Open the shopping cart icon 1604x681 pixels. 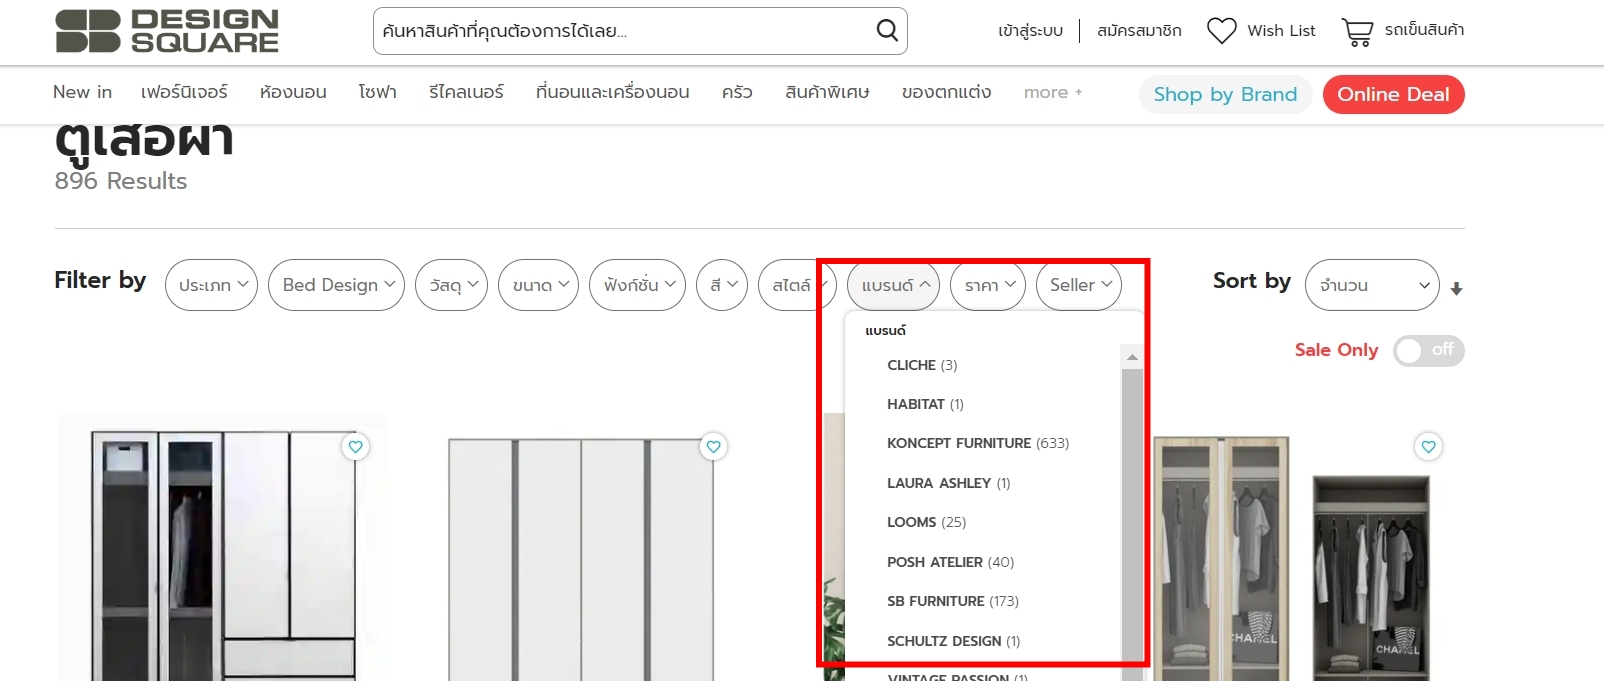(x=1357, y=32)
